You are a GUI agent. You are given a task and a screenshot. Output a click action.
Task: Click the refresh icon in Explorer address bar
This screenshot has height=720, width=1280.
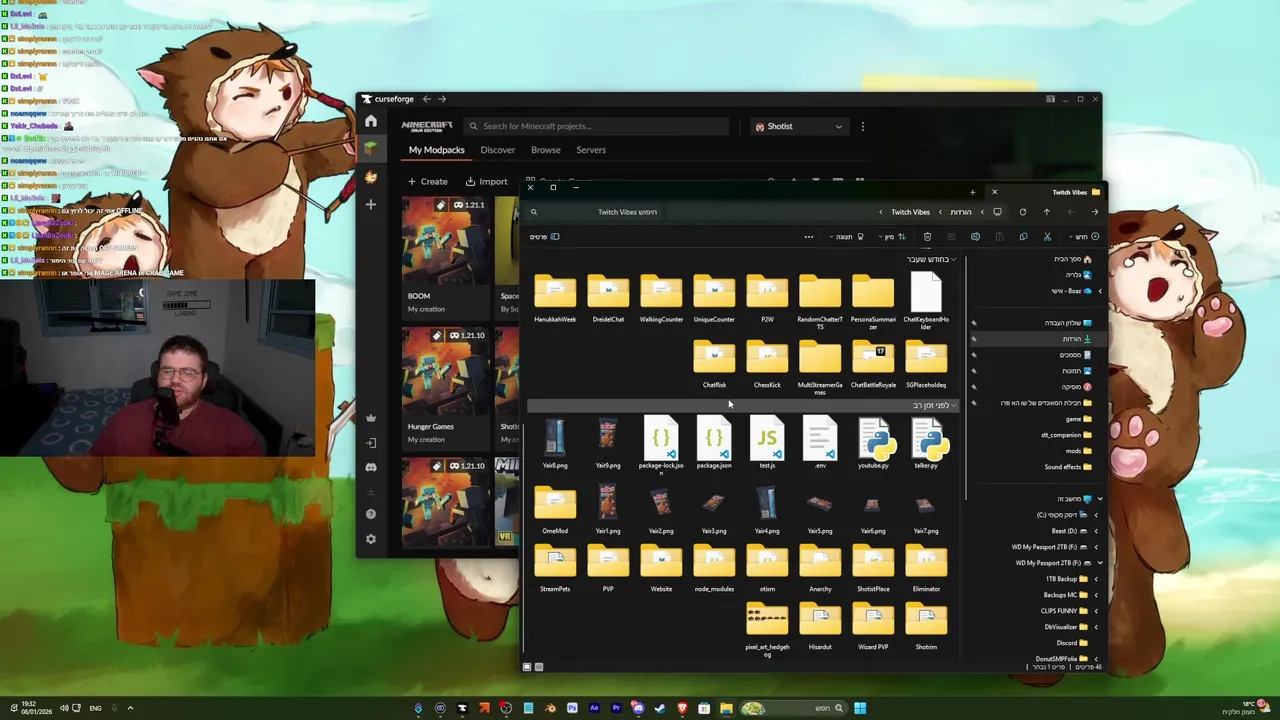click(1022, 212)
